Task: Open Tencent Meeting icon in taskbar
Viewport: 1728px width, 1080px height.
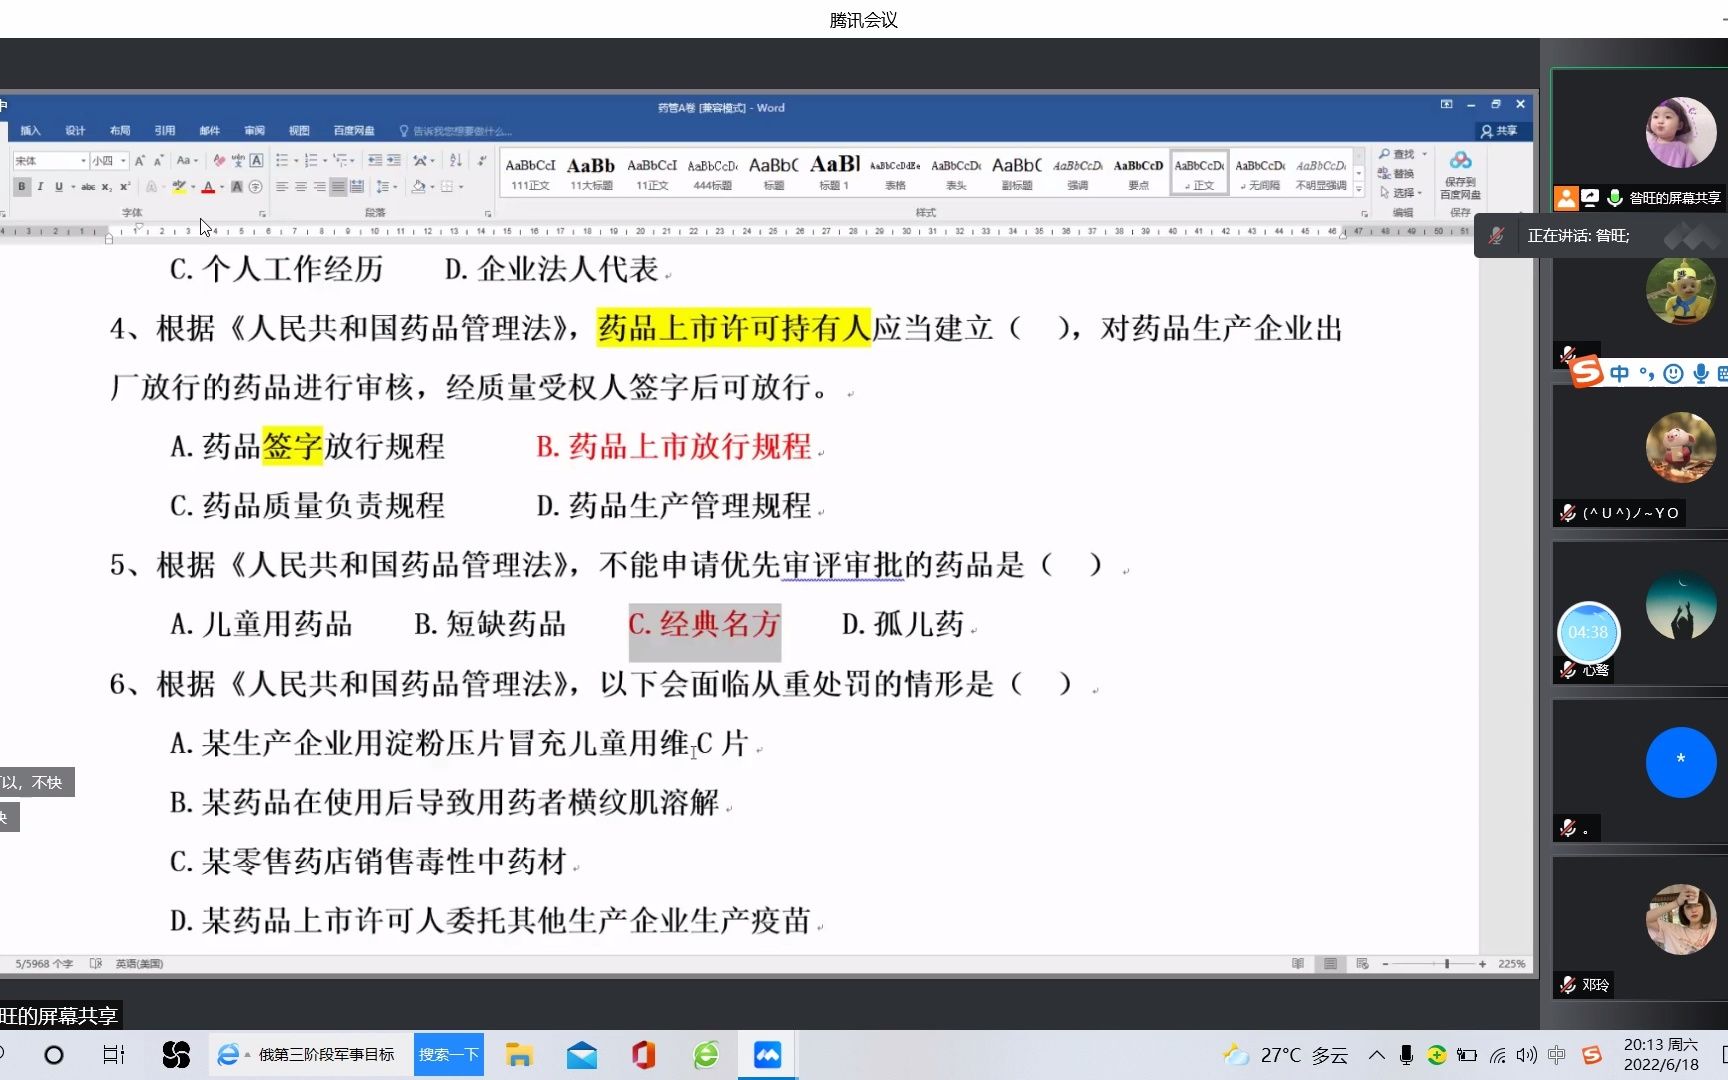Action: tap(767, 1055)
